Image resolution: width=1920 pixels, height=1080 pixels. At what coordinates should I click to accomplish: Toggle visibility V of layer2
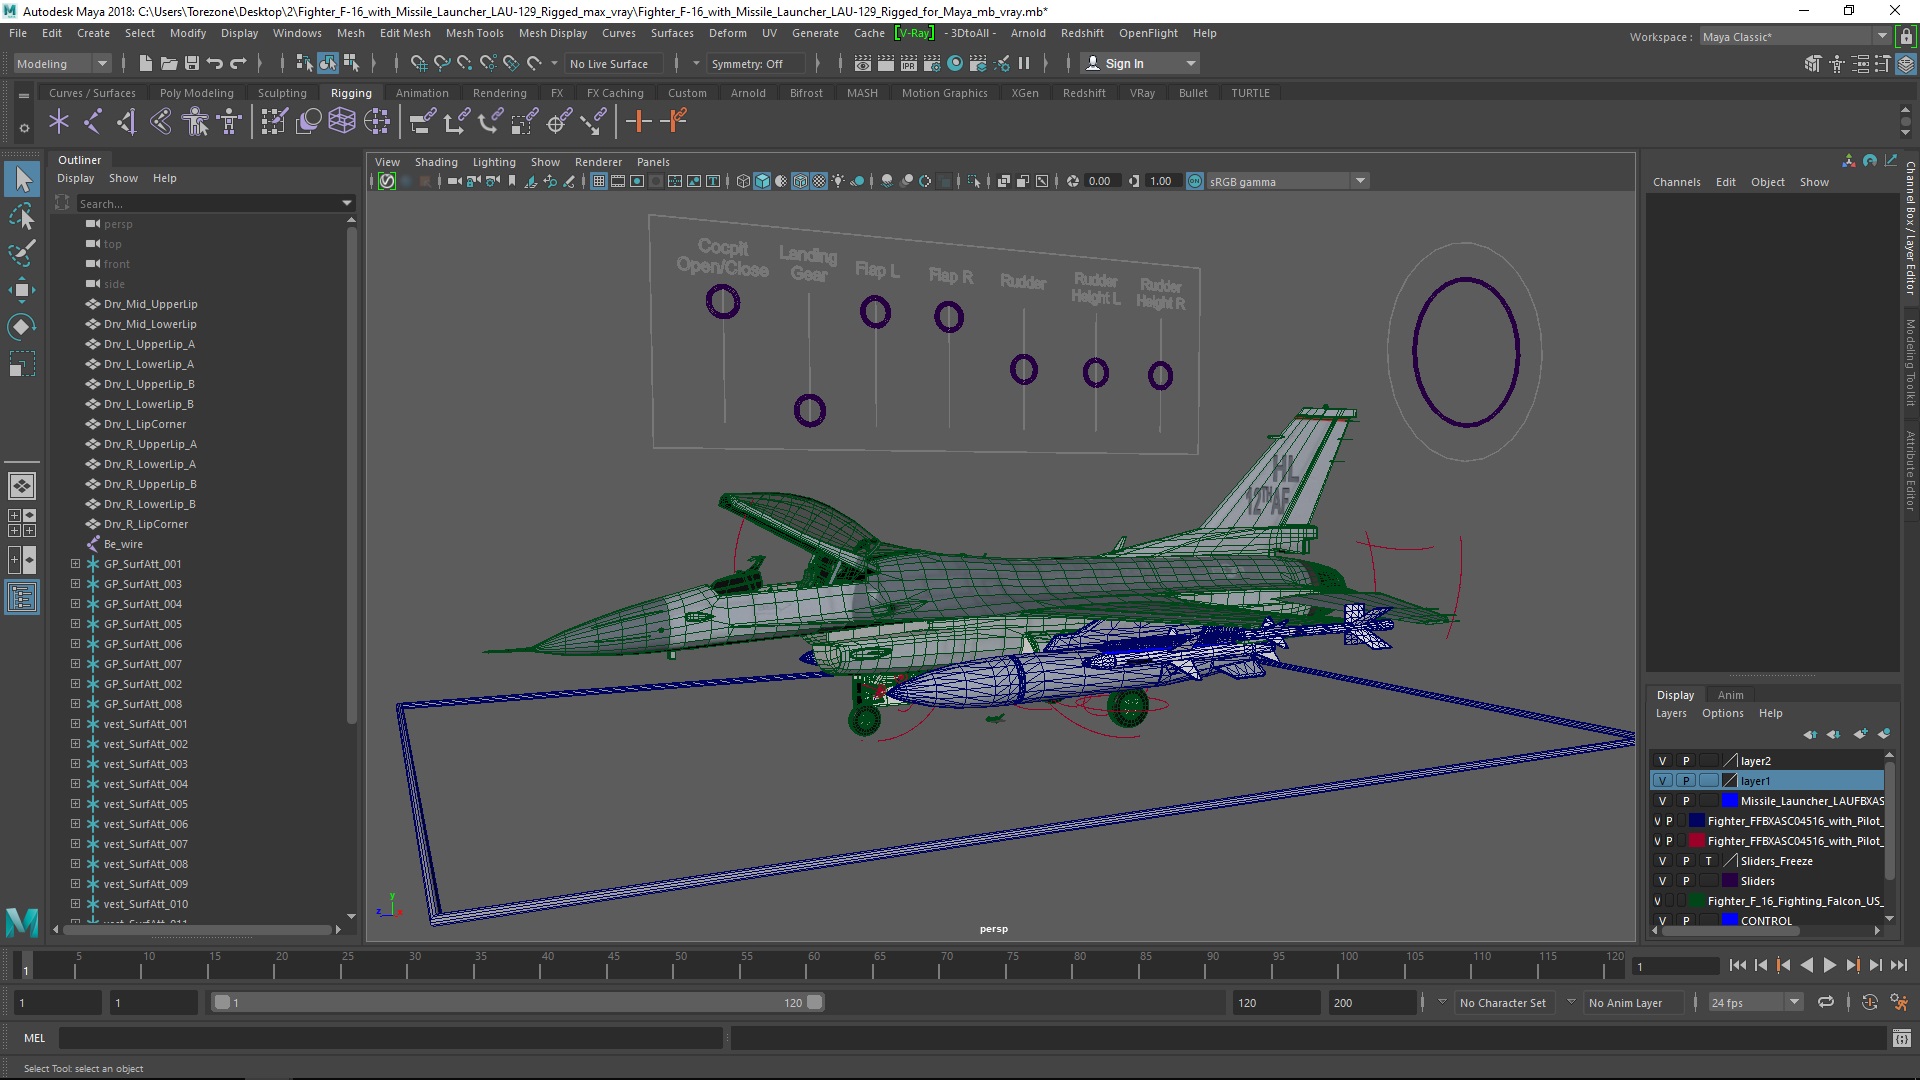[1662, 761]
